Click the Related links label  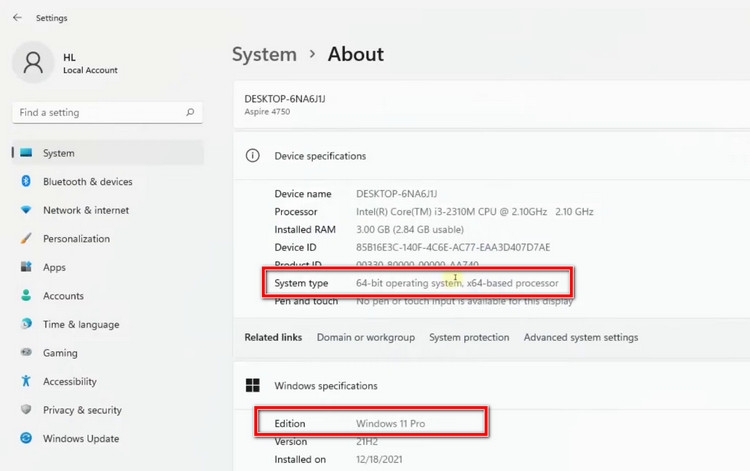(x=273, y=337)
